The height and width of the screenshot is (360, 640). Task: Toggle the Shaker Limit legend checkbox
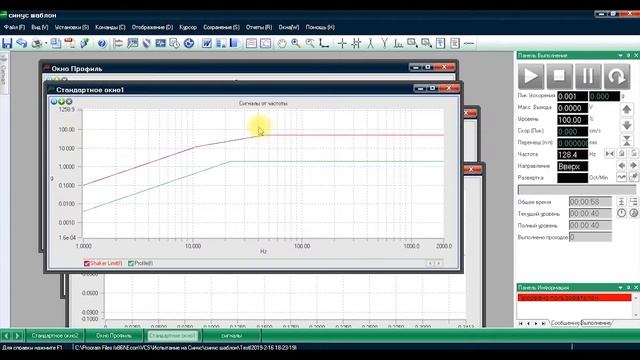pyautogui.click(x=87, y=264)
